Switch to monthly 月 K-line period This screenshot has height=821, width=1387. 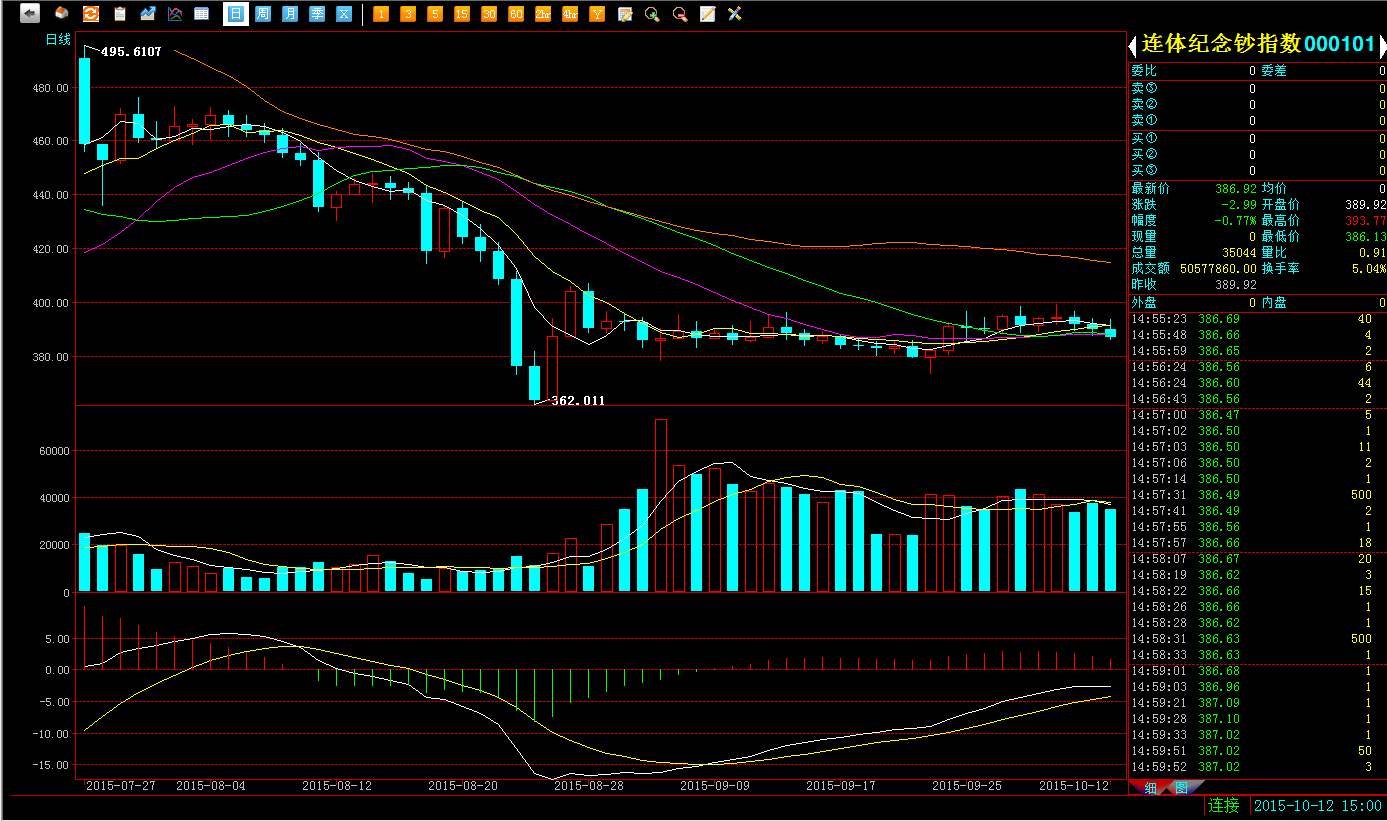[x=290, y=14]
